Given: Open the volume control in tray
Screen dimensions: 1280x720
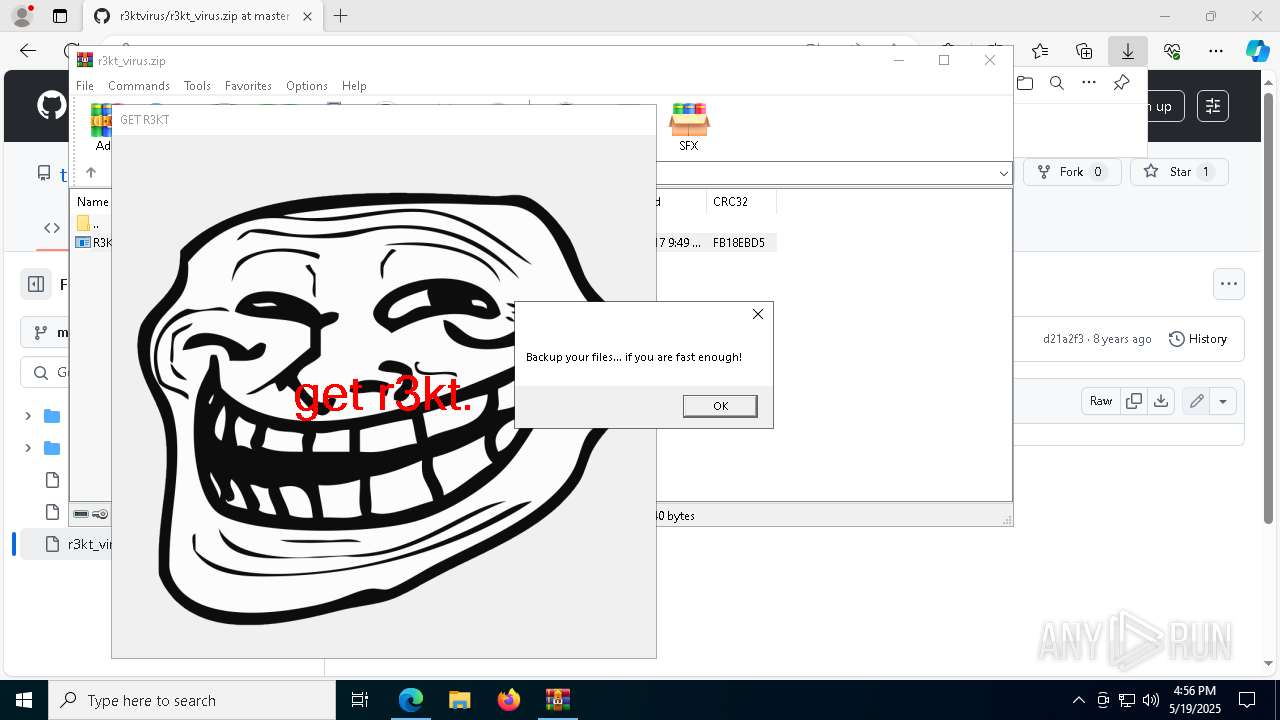Looking at the screenshot, I should click(x=1150, y=700).
